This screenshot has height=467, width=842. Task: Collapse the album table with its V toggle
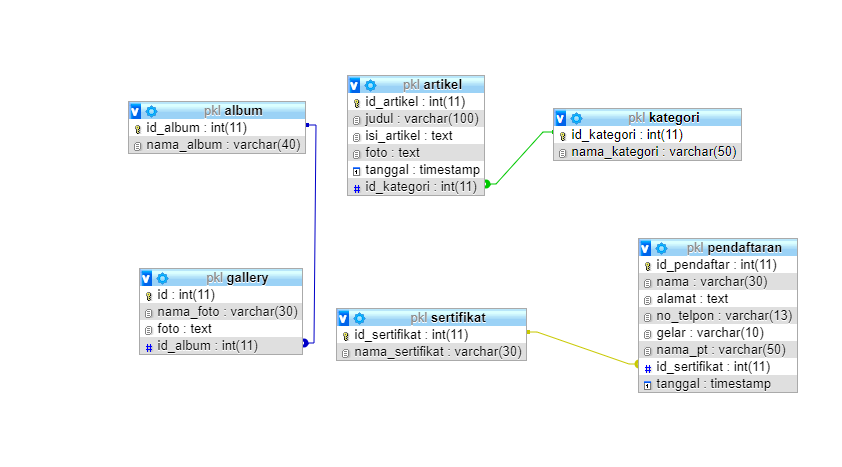click(136, 111)
